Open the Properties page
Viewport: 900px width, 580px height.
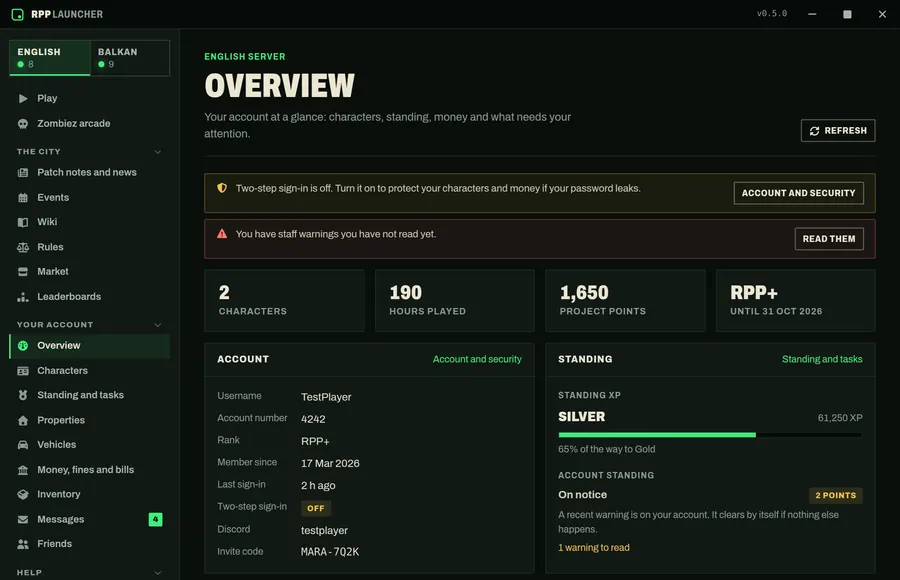(x=90, y=420)
